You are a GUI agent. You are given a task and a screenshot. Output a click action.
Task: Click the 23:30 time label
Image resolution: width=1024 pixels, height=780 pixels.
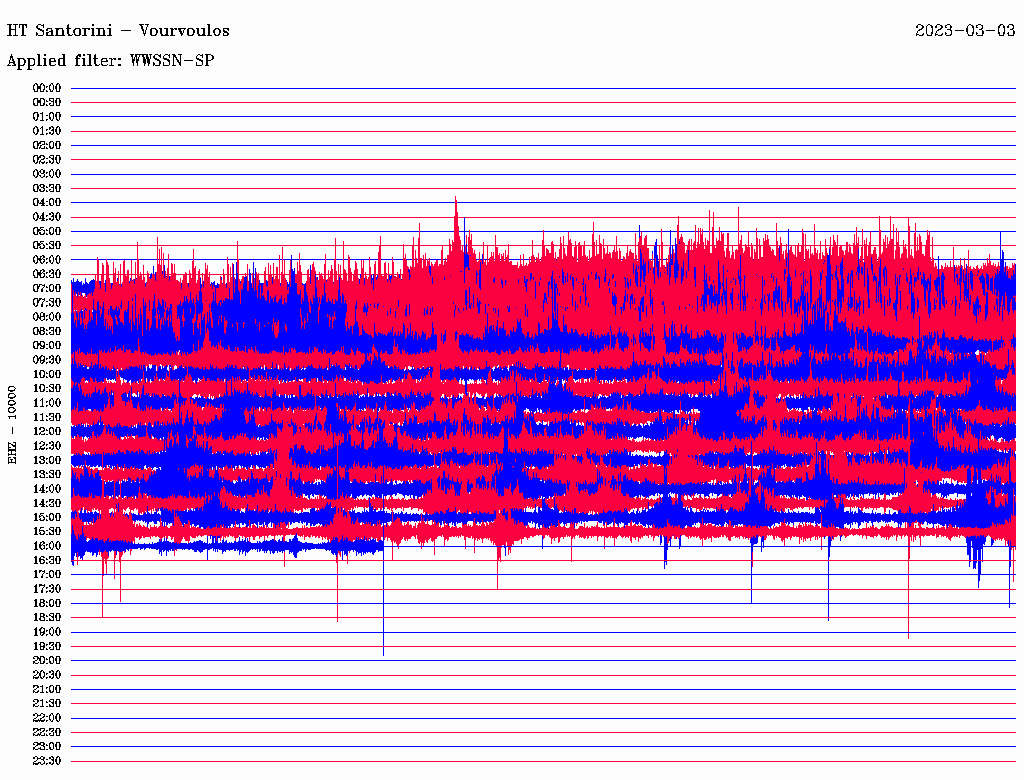pyautogui.click(x=47, y=761)
